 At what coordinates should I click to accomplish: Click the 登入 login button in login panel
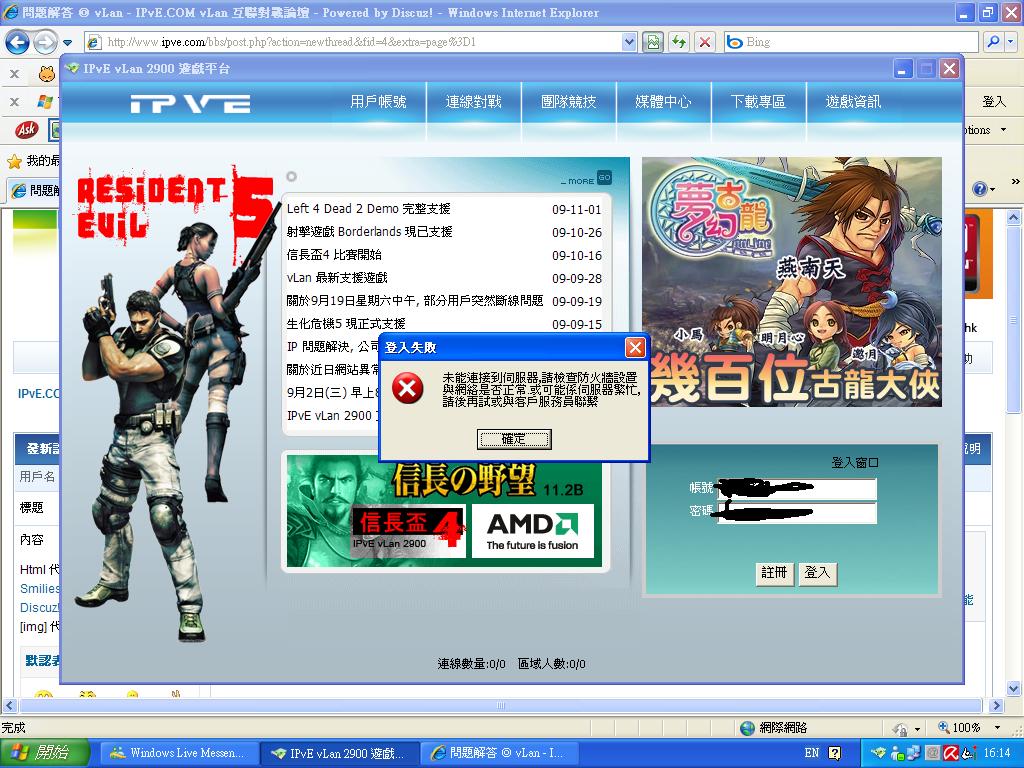pos(817,573)
